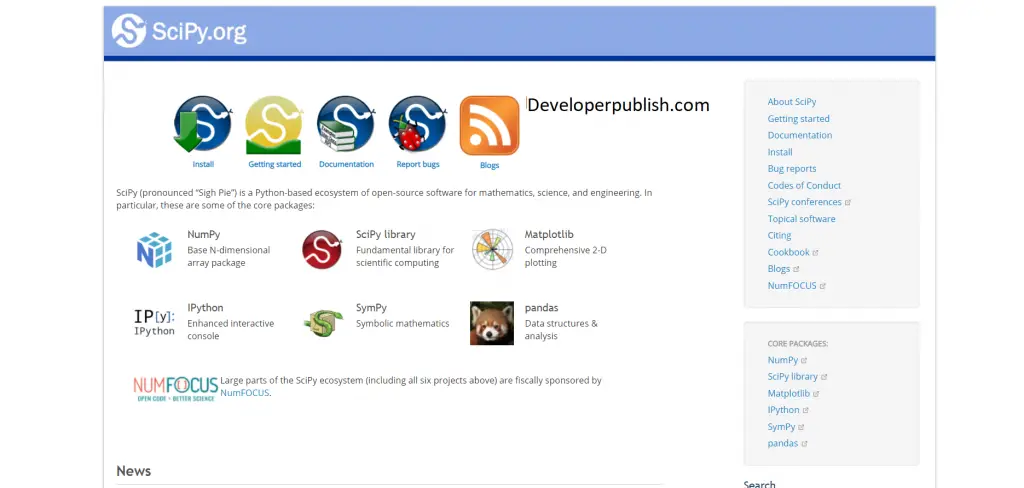
Task: Open Topical software sidebar link
Action: coord(801,219)
